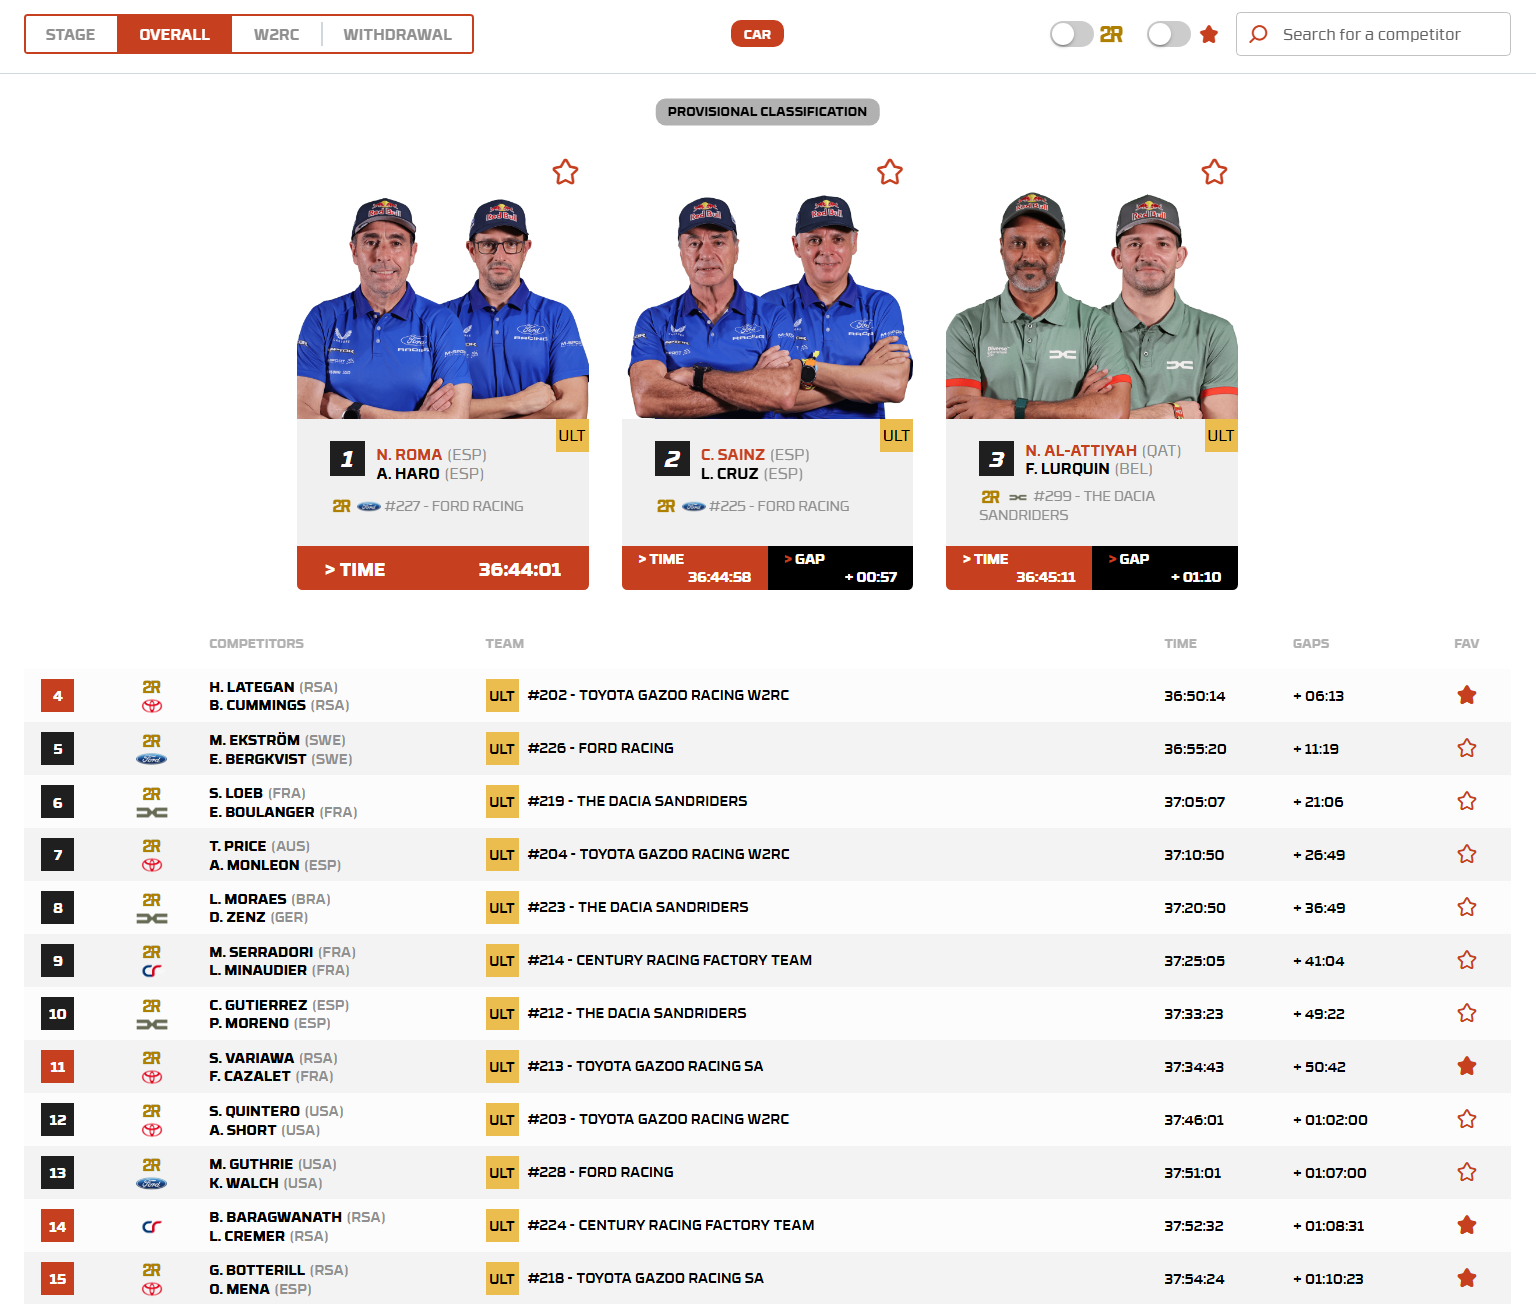The image size is (1536, 1304).
Task: Switch to the Stage tab
Action: (71, 34)
